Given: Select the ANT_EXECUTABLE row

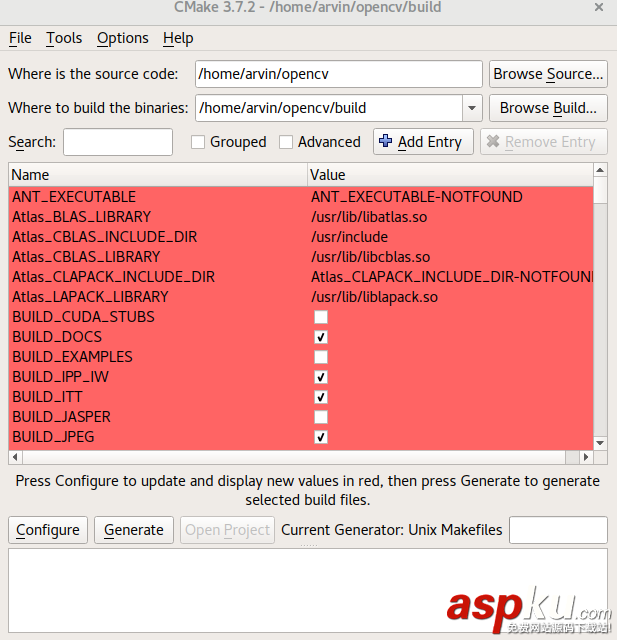Looking at the screenshot, I should (x=301, y=197).
